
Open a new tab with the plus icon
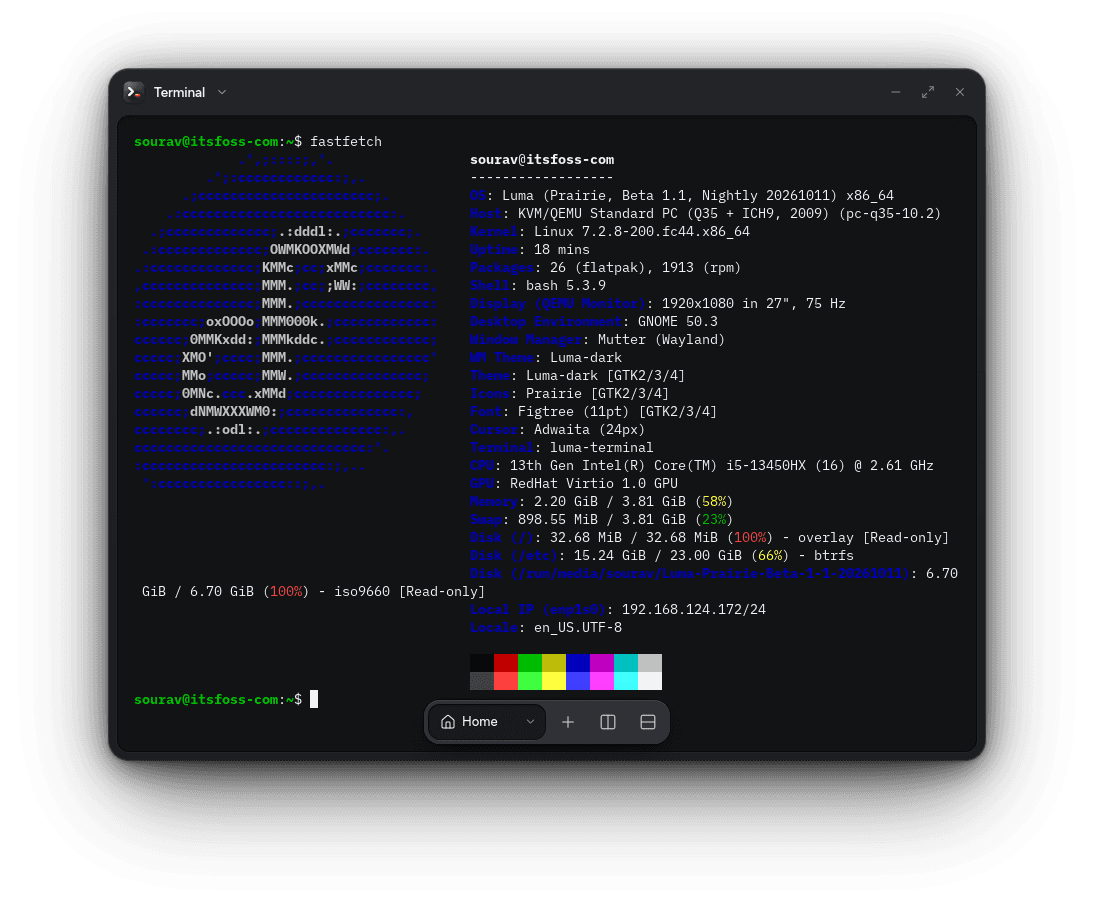coord(568,722)
